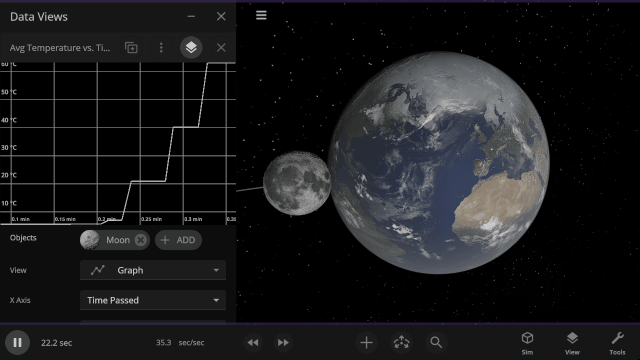The width and height of the screenshot is (640, 360).
Task: Close the Data Views panel
Action: click(x=221, y=16)
